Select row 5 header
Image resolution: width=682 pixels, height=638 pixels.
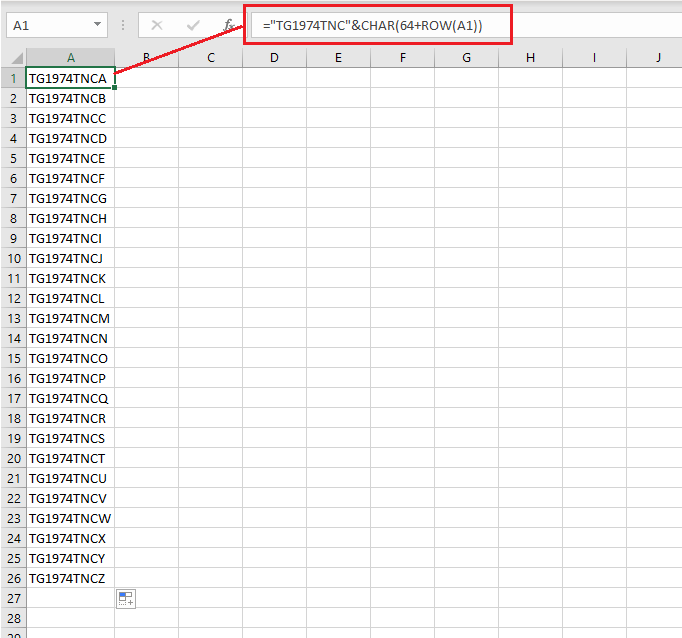click(x=13, y=158)
